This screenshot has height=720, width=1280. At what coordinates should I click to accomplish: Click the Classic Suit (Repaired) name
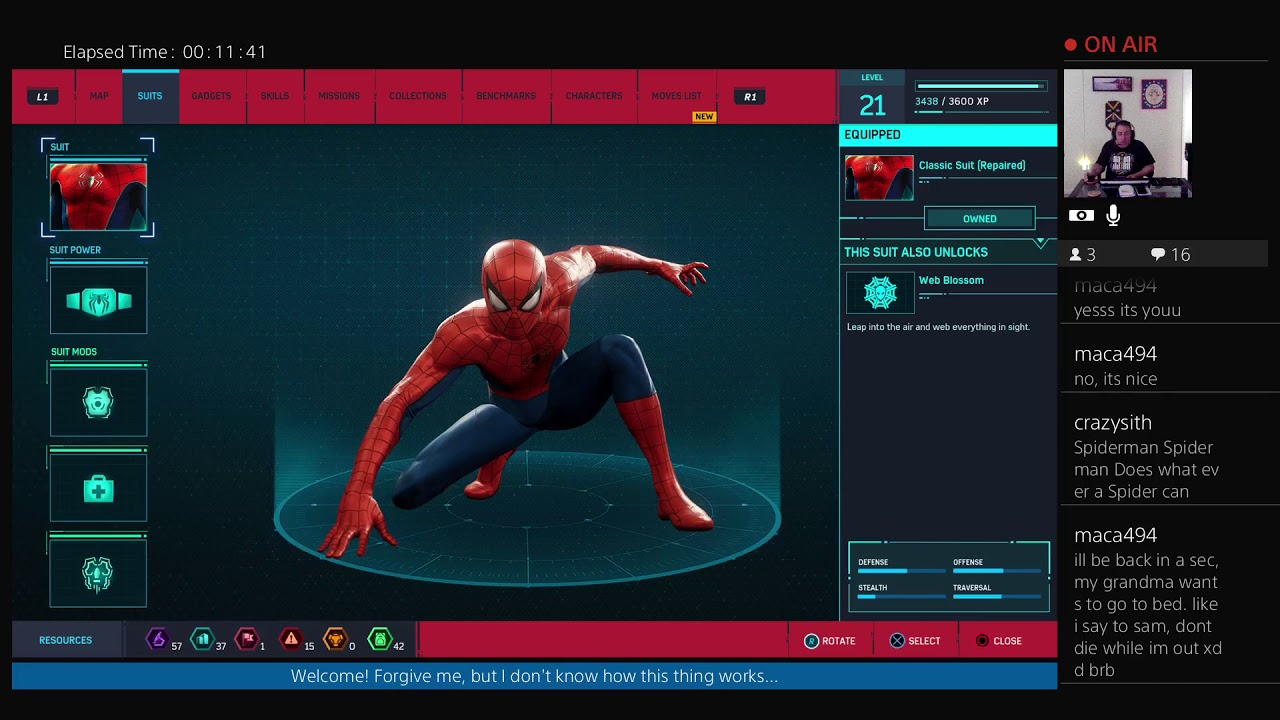coord(972,166)
